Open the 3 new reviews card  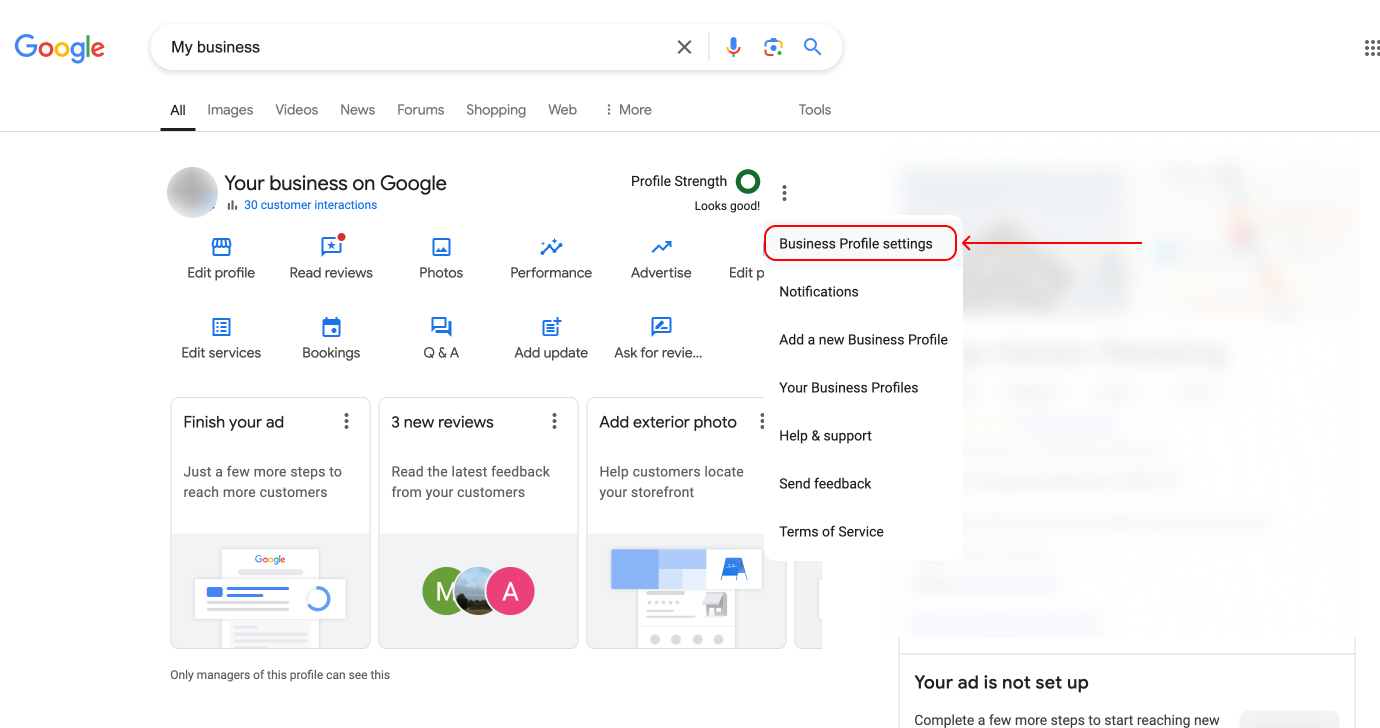click(x=478, y=523)
